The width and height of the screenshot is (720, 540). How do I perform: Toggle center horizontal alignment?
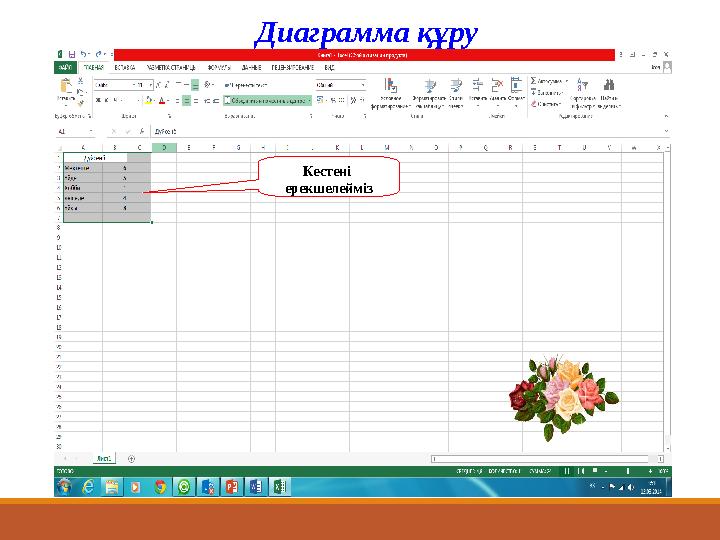(x=186, y=100)
